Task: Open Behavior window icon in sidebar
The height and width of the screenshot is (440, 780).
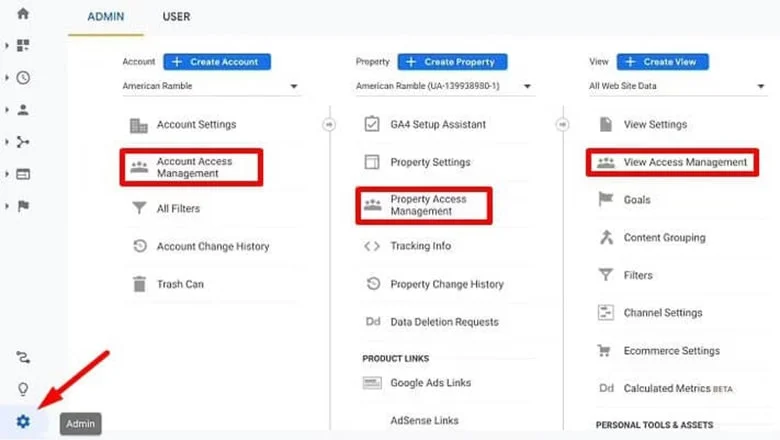Action: click(x=23, y=174)
